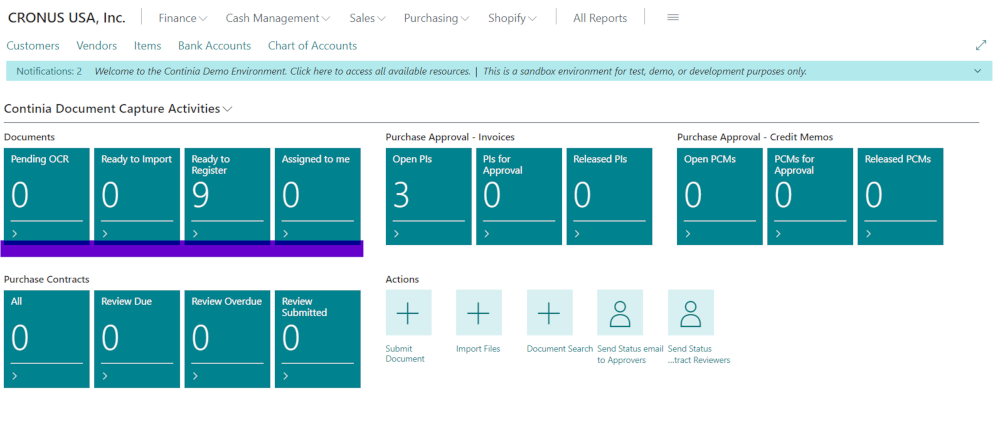Screen dimensions: 1000x425
Task: Open the Chart of Accounts link
Action: (x=312, y=46)
